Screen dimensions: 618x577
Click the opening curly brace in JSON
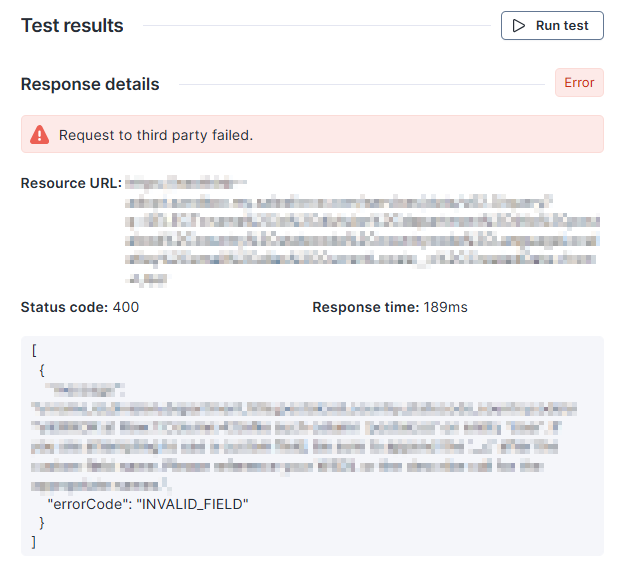click(x=42, y=370)
